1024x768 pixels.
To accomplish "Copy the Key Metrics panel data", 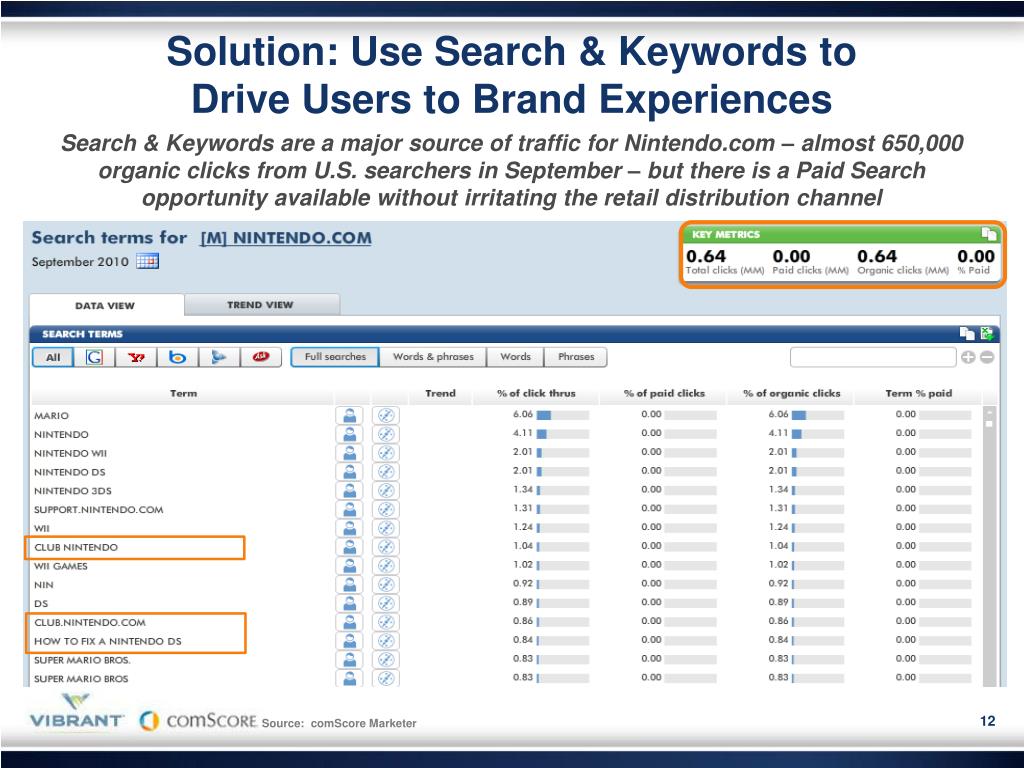I will point(989,233).
